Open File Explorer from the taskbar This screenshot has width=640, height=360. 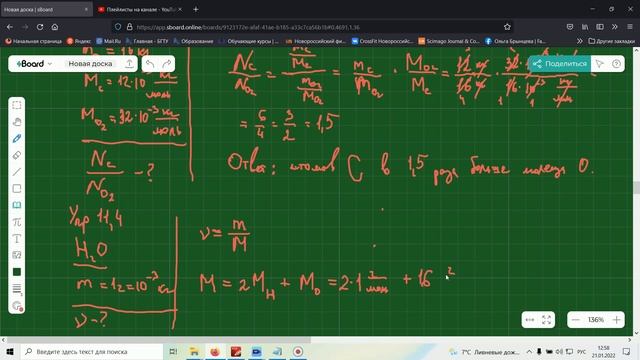pyautogui.click(x=194, y=351)
